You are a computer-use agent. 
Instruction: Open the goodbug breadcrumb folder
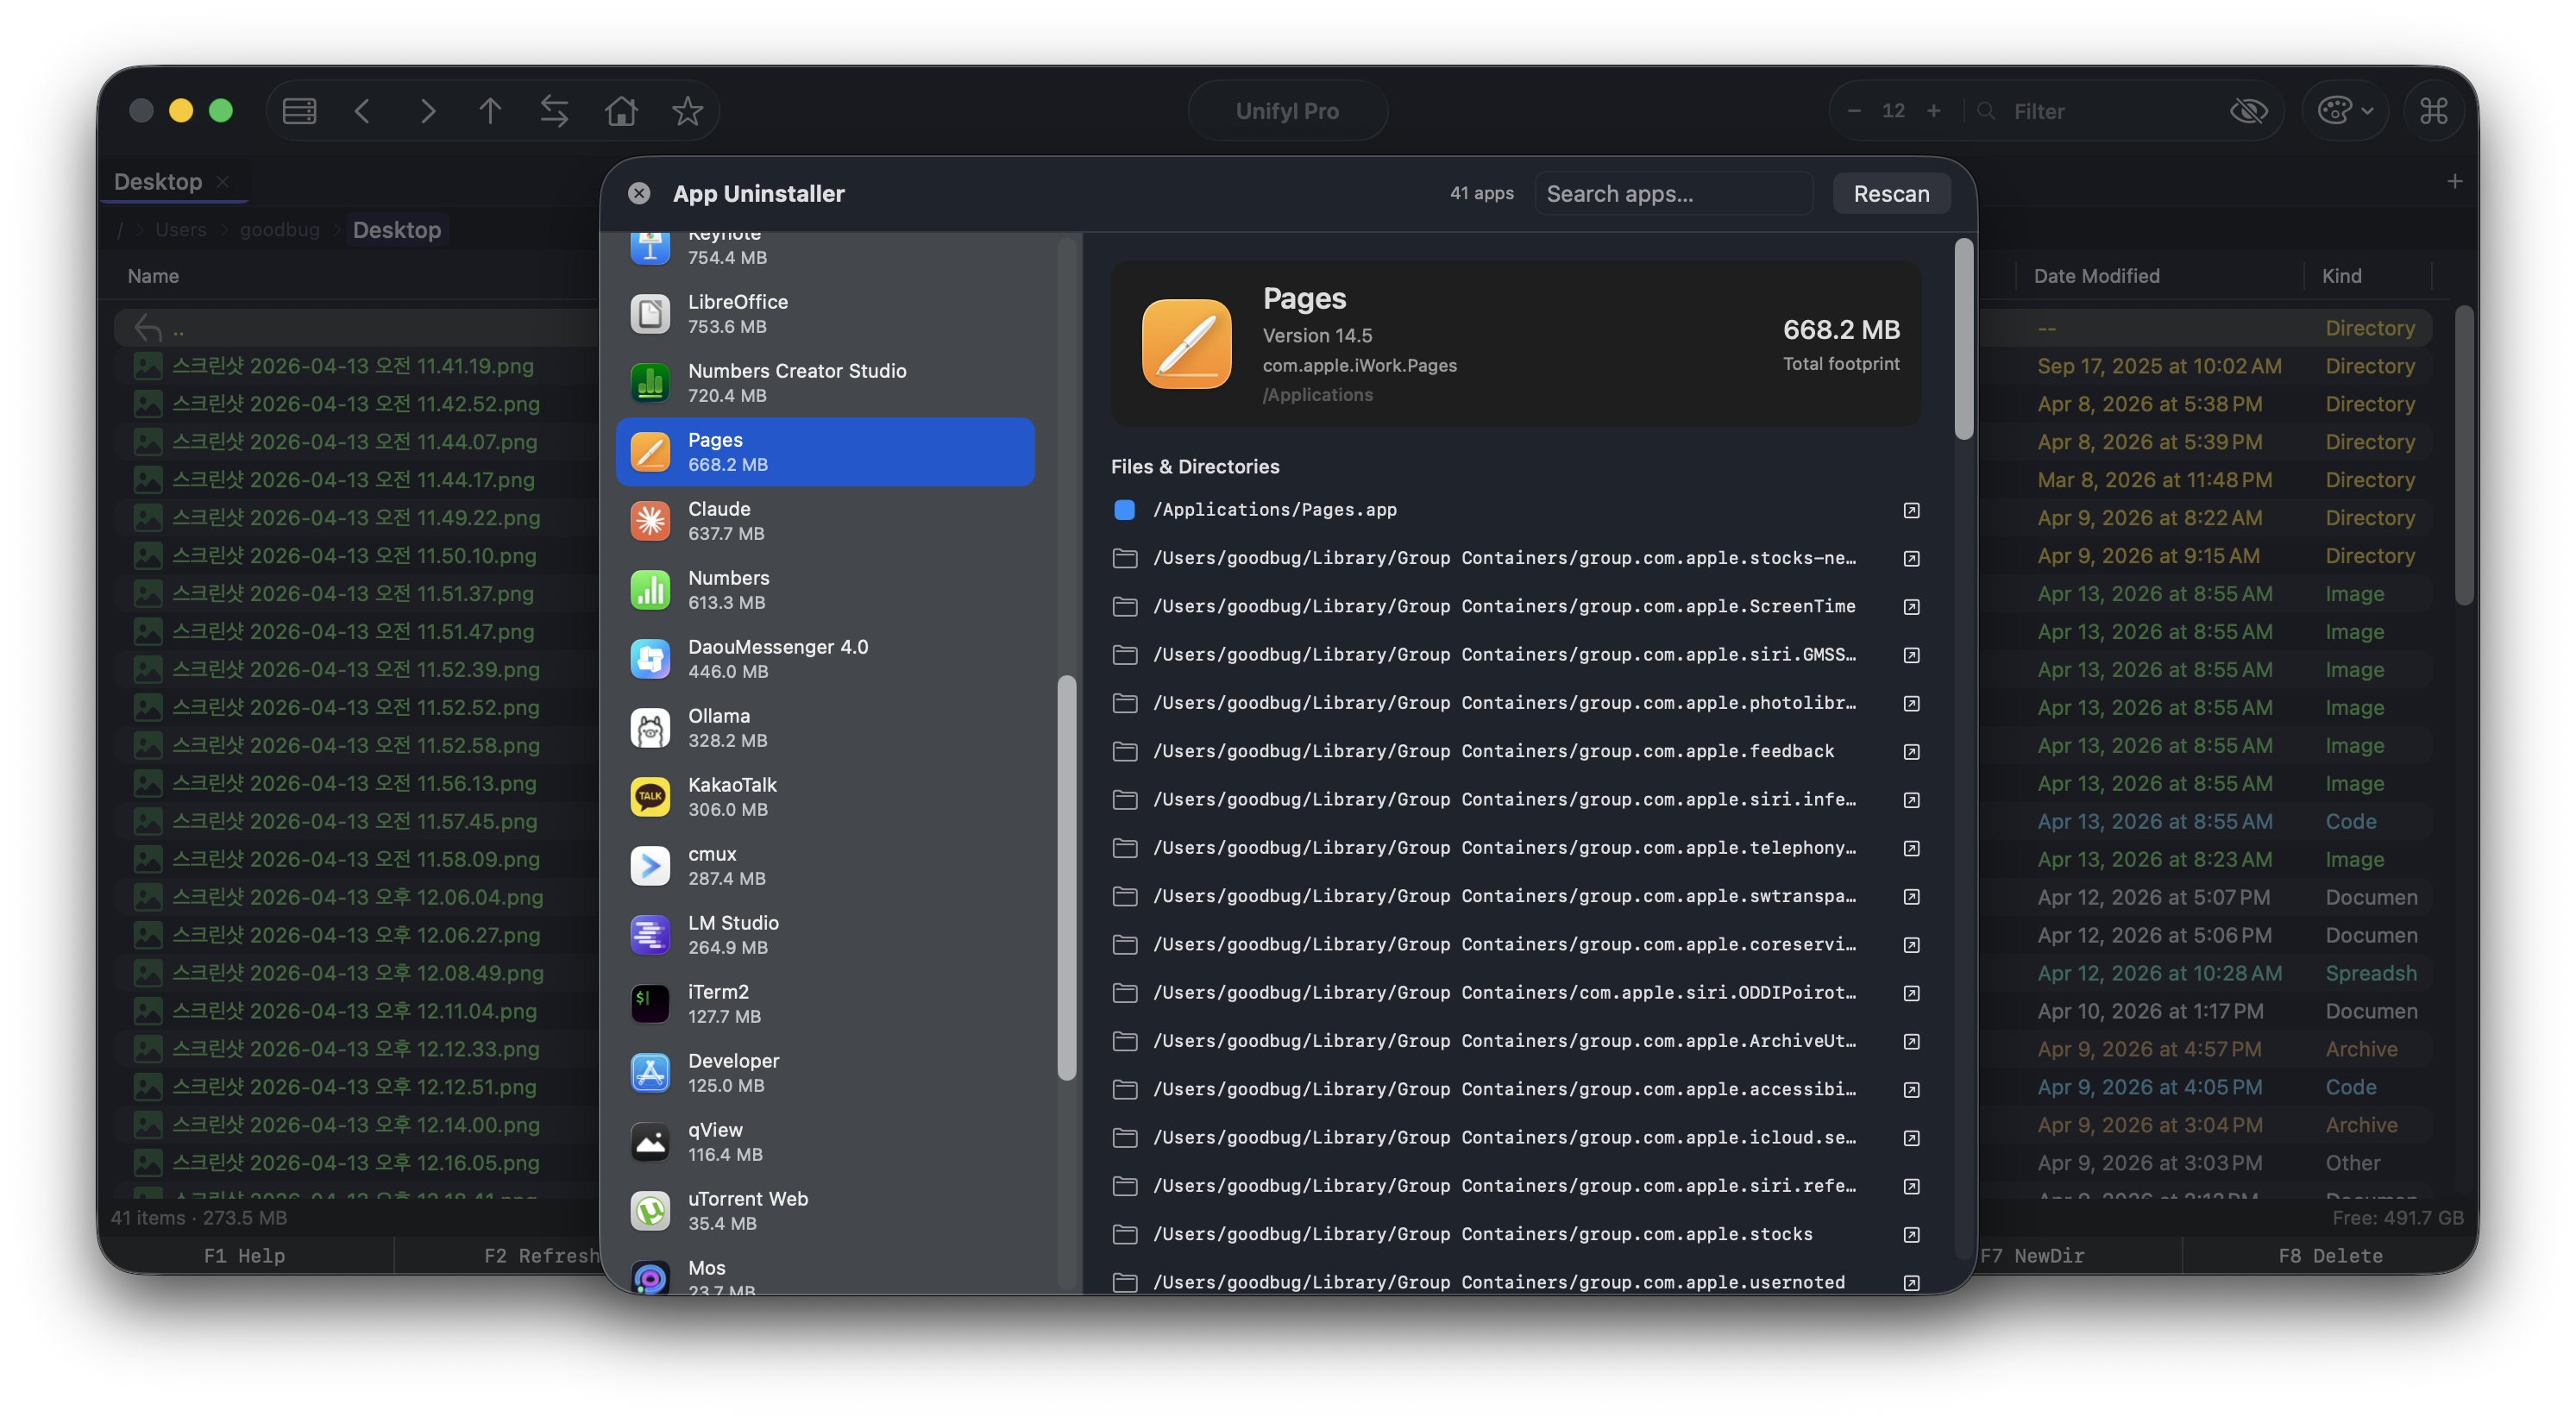click(x=279, y=229)
